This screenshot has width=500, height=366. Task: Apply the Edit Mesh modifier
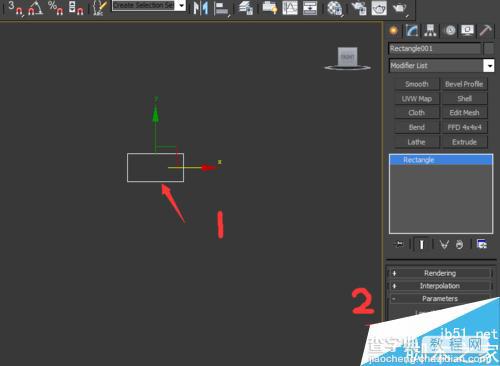[x=464, y=113]
